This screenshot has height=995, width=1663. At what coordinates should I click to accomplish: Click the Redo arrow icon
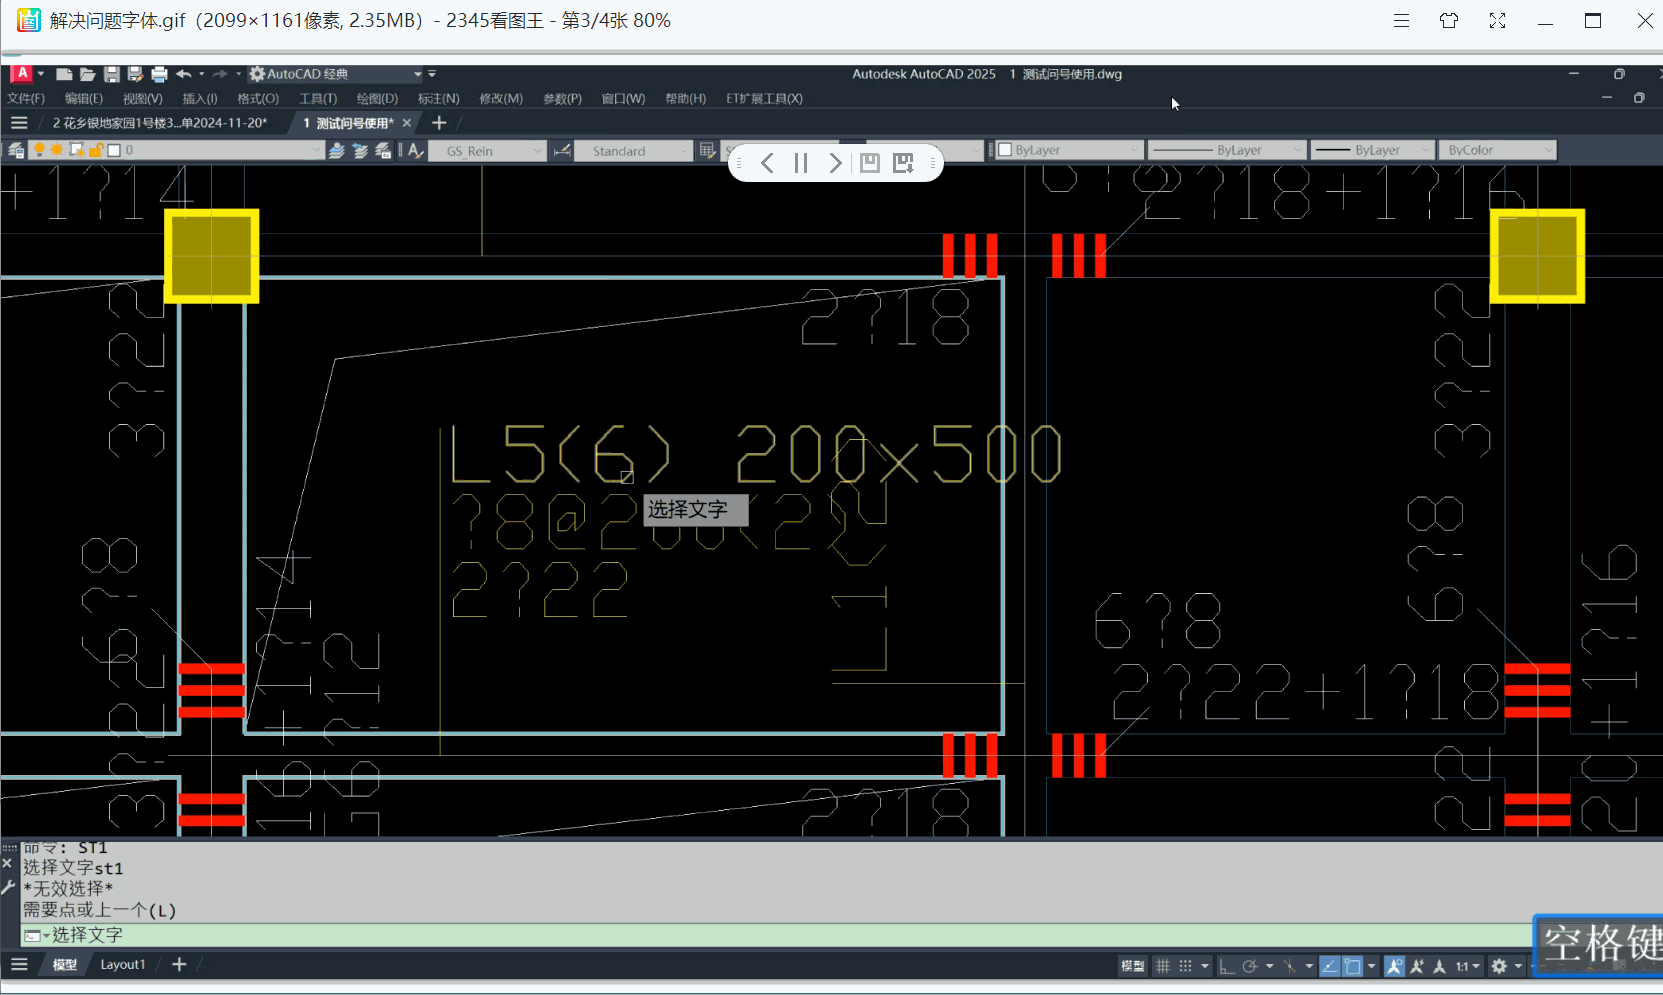pyautogui.click(x=220, y=74)
